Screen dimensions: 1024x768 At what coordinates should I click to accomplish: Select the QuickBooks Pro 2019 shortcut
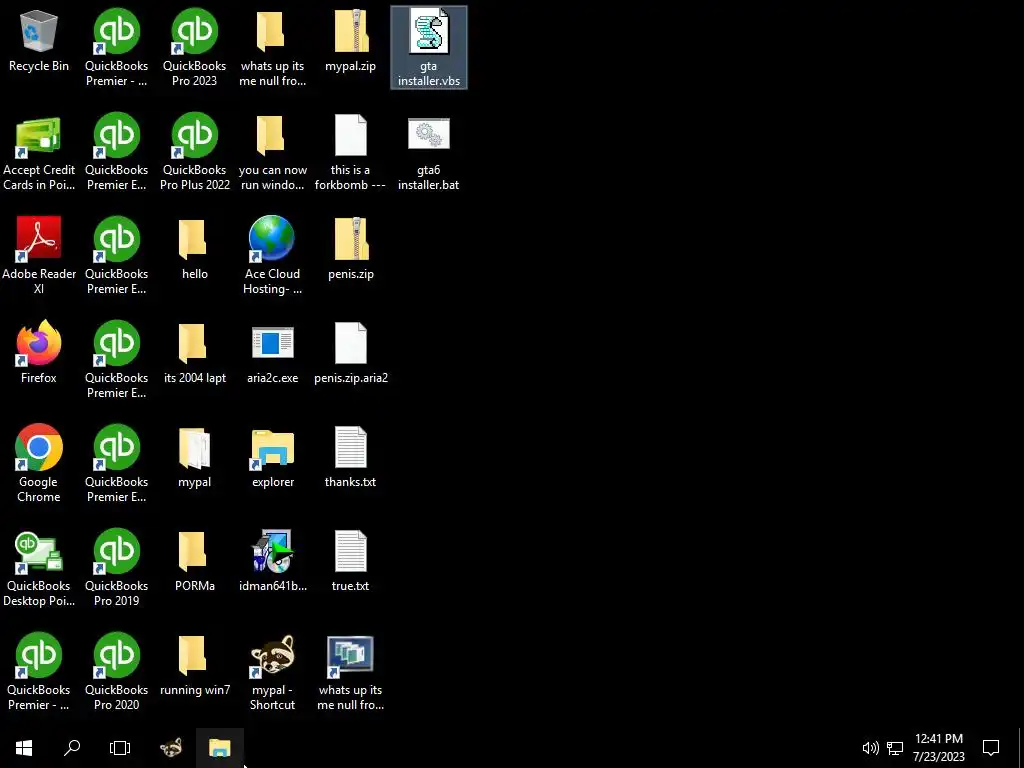click(x=116, y=568)
